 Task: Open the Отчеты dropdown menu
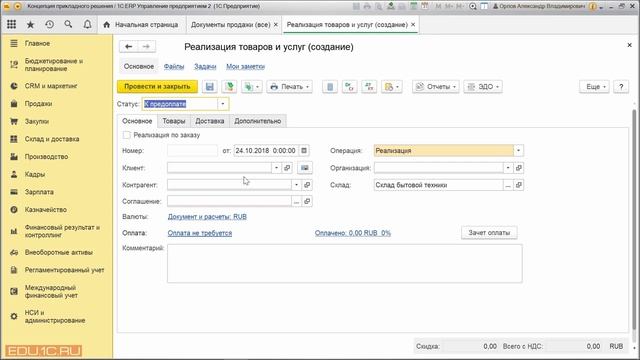(x=436, y=87)
